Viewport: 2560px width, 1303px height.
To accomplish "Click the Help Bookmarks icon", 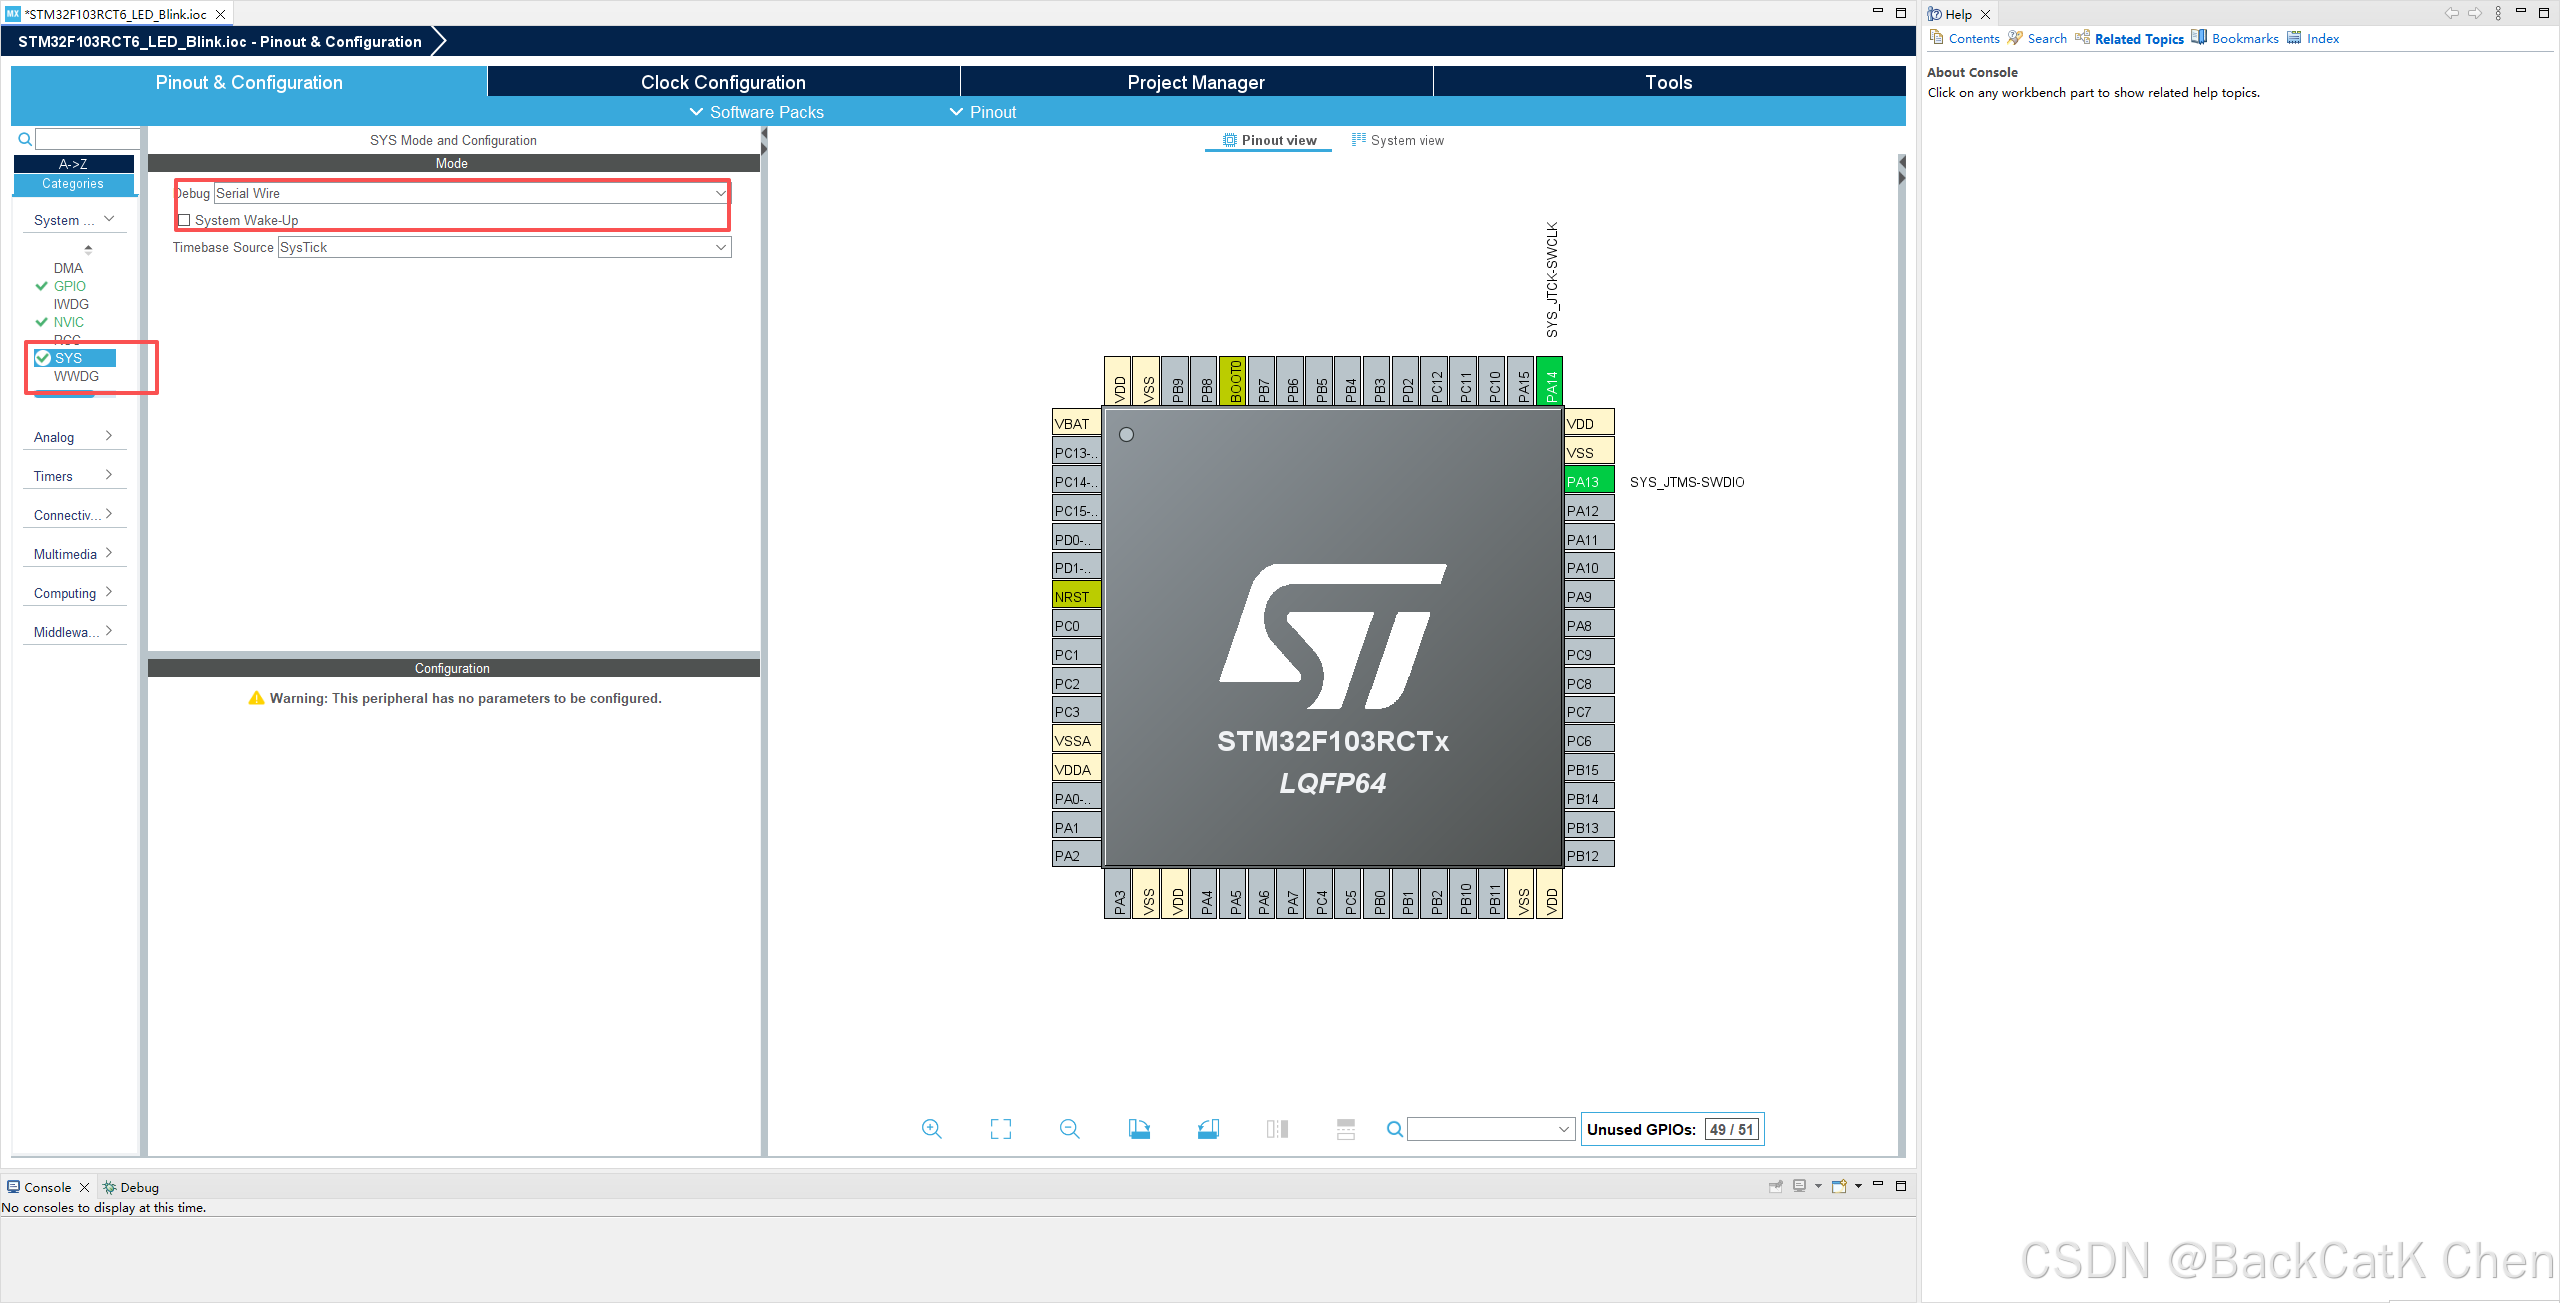I will click(x=2199, y=38).
